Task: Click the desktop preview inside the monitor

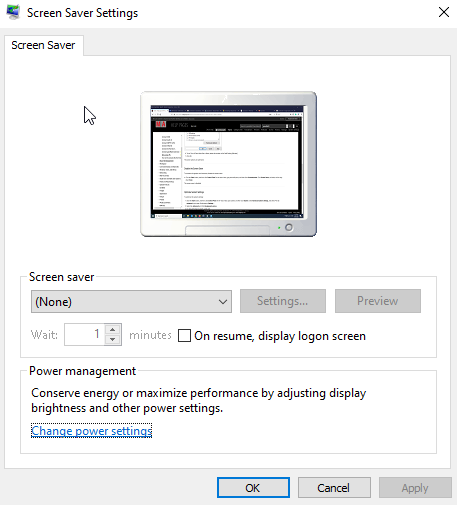Action: click(228, 162)
